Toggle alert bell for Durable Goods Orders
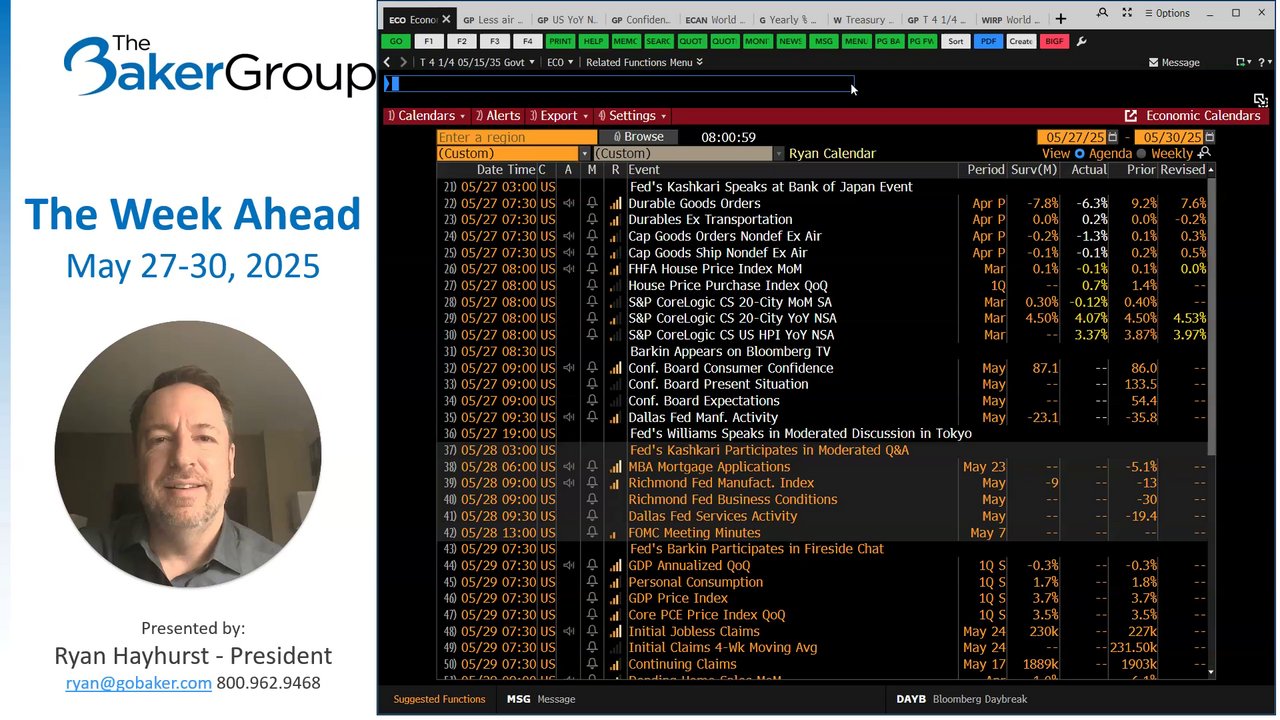The height and width of the screenshot is (720, 1280). pos(592,203)
